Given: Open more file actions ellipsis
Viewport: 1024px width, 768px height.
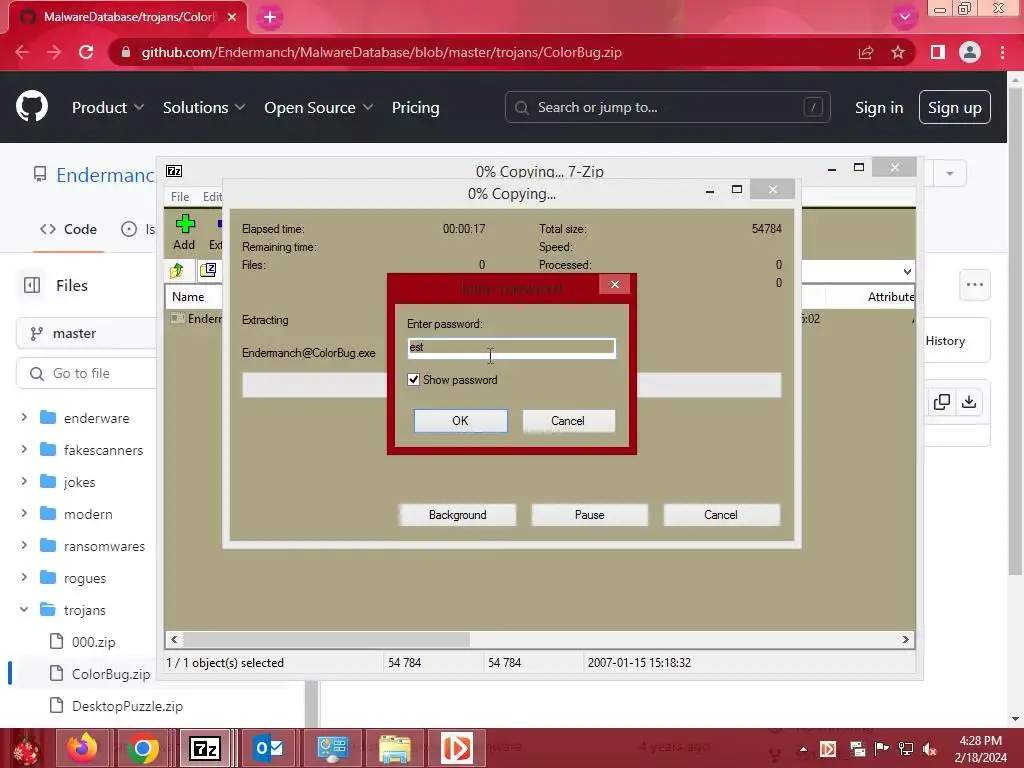Looking at the screenshot, I should (975, 285).
